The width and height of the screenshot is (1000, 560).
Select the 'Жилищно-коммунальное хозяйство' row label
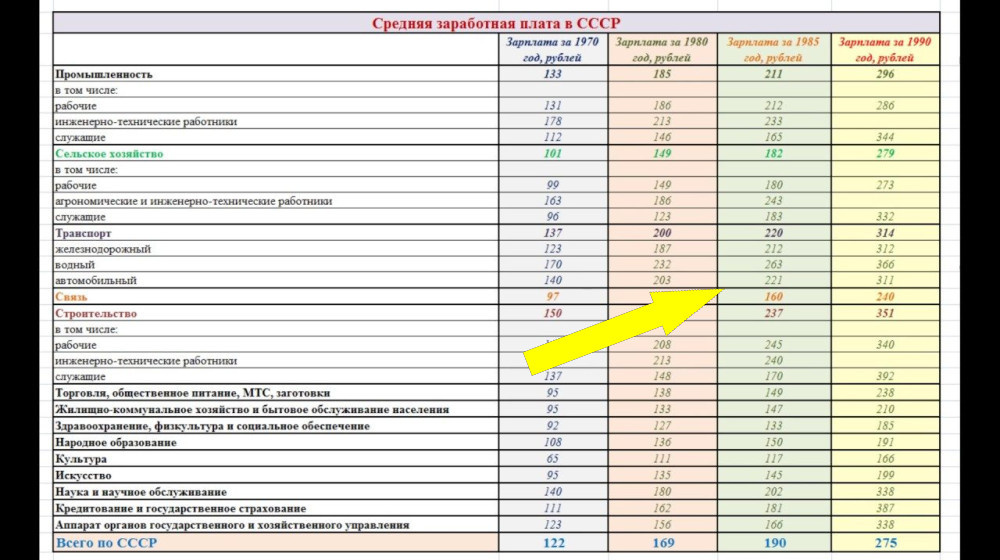tap(252, 409)
